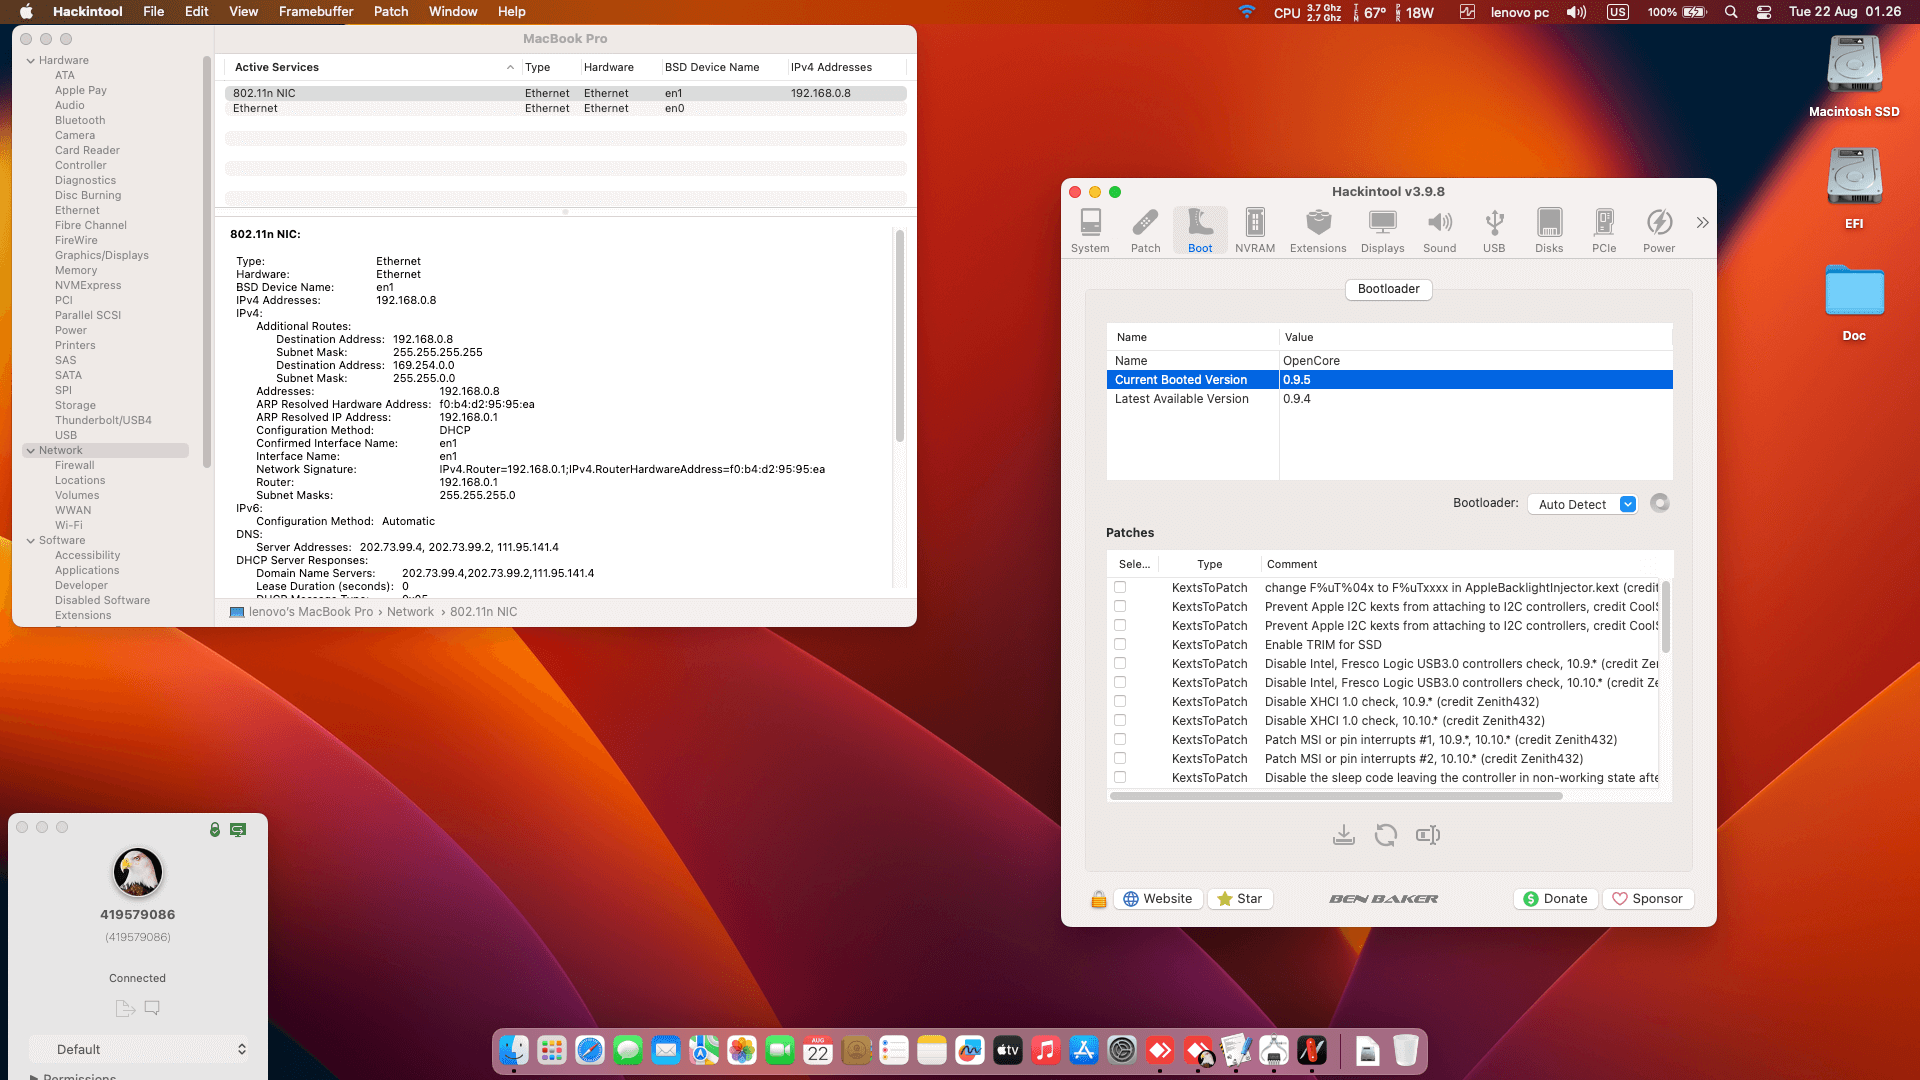The height and width of the screenshot is (1080, 1920).
Task: Open the Patch menu in menu bar
Action: tap(391, 12)
